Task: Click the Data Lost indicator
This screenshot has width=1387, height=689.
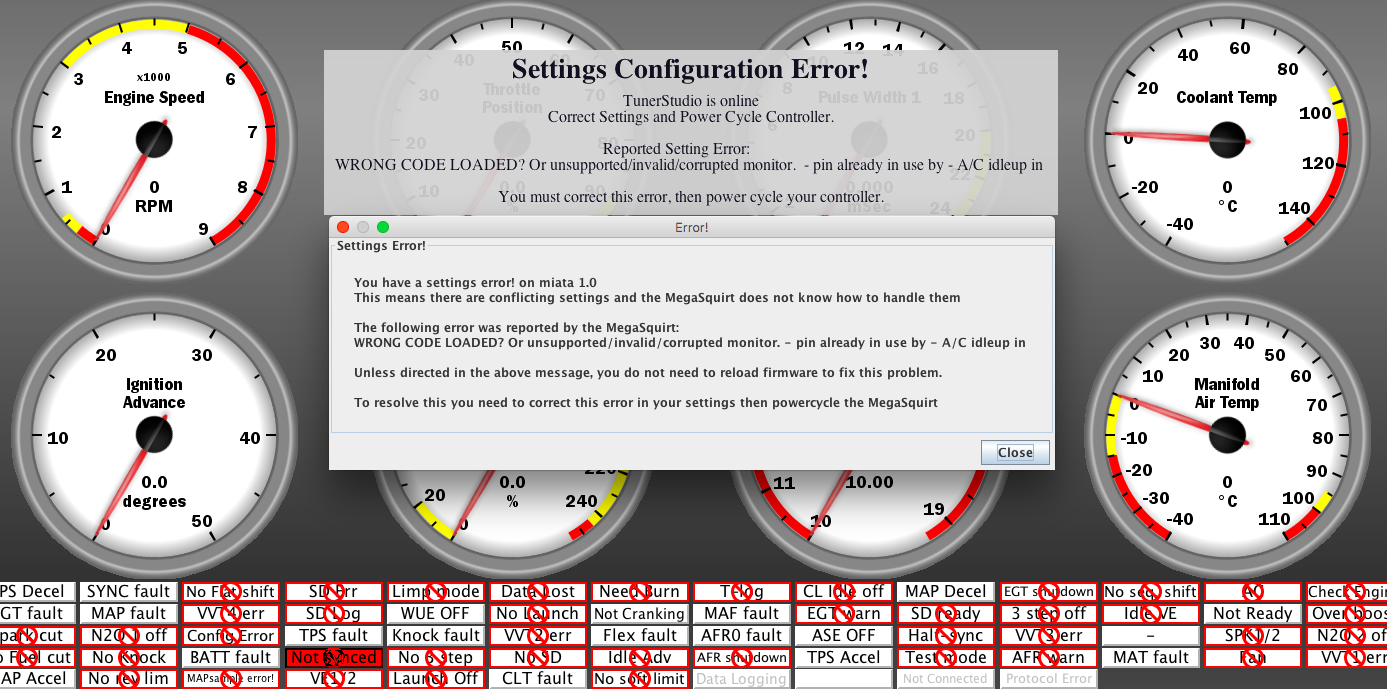Action: [537, 591]
